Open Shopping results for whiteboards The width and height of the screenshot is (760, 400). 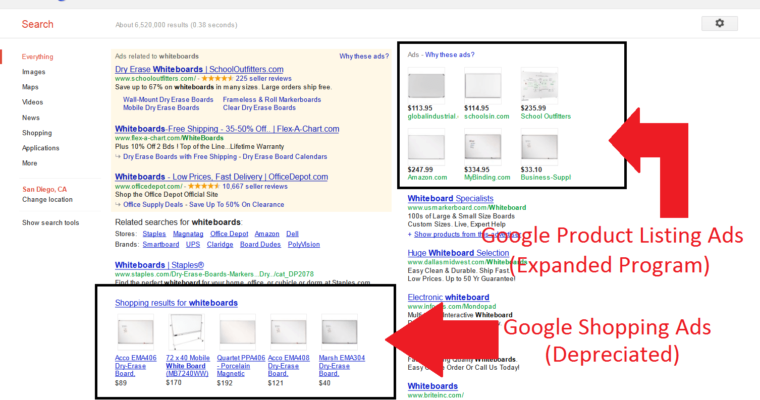point(176,303)
